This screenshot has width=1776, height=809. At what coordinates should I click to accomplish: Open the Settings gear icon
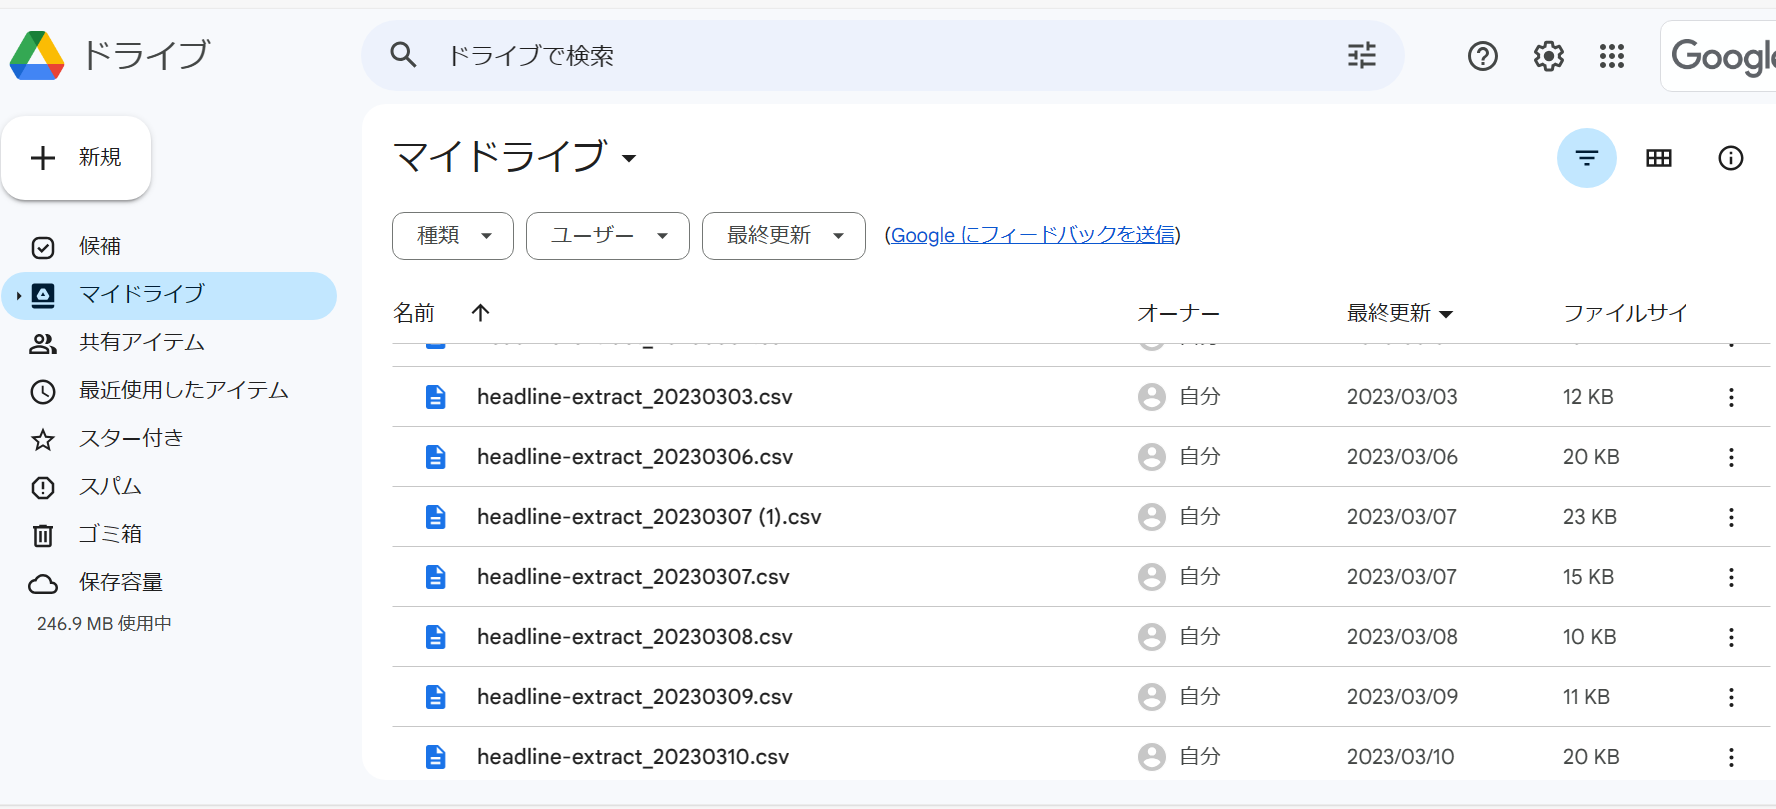[1548, 56]
